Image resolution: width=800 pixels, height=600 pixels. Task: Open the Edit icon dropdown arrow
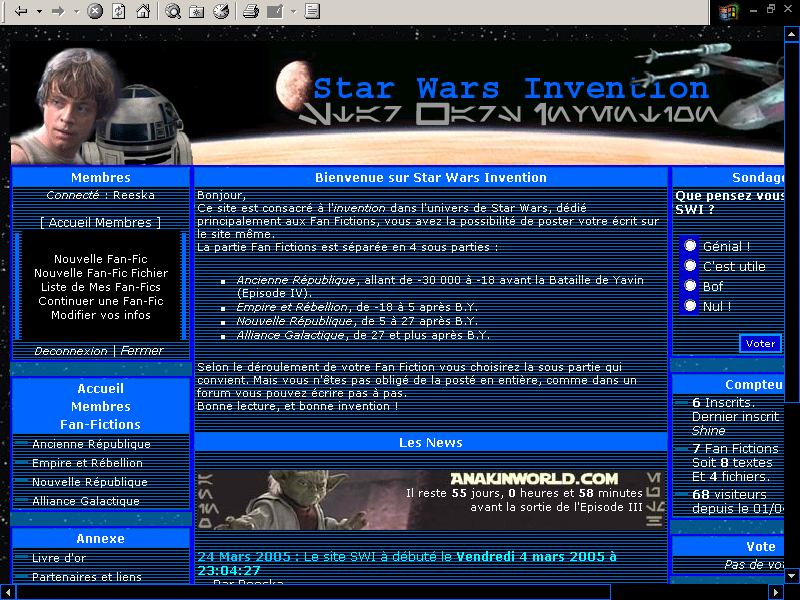pos(293,11)
